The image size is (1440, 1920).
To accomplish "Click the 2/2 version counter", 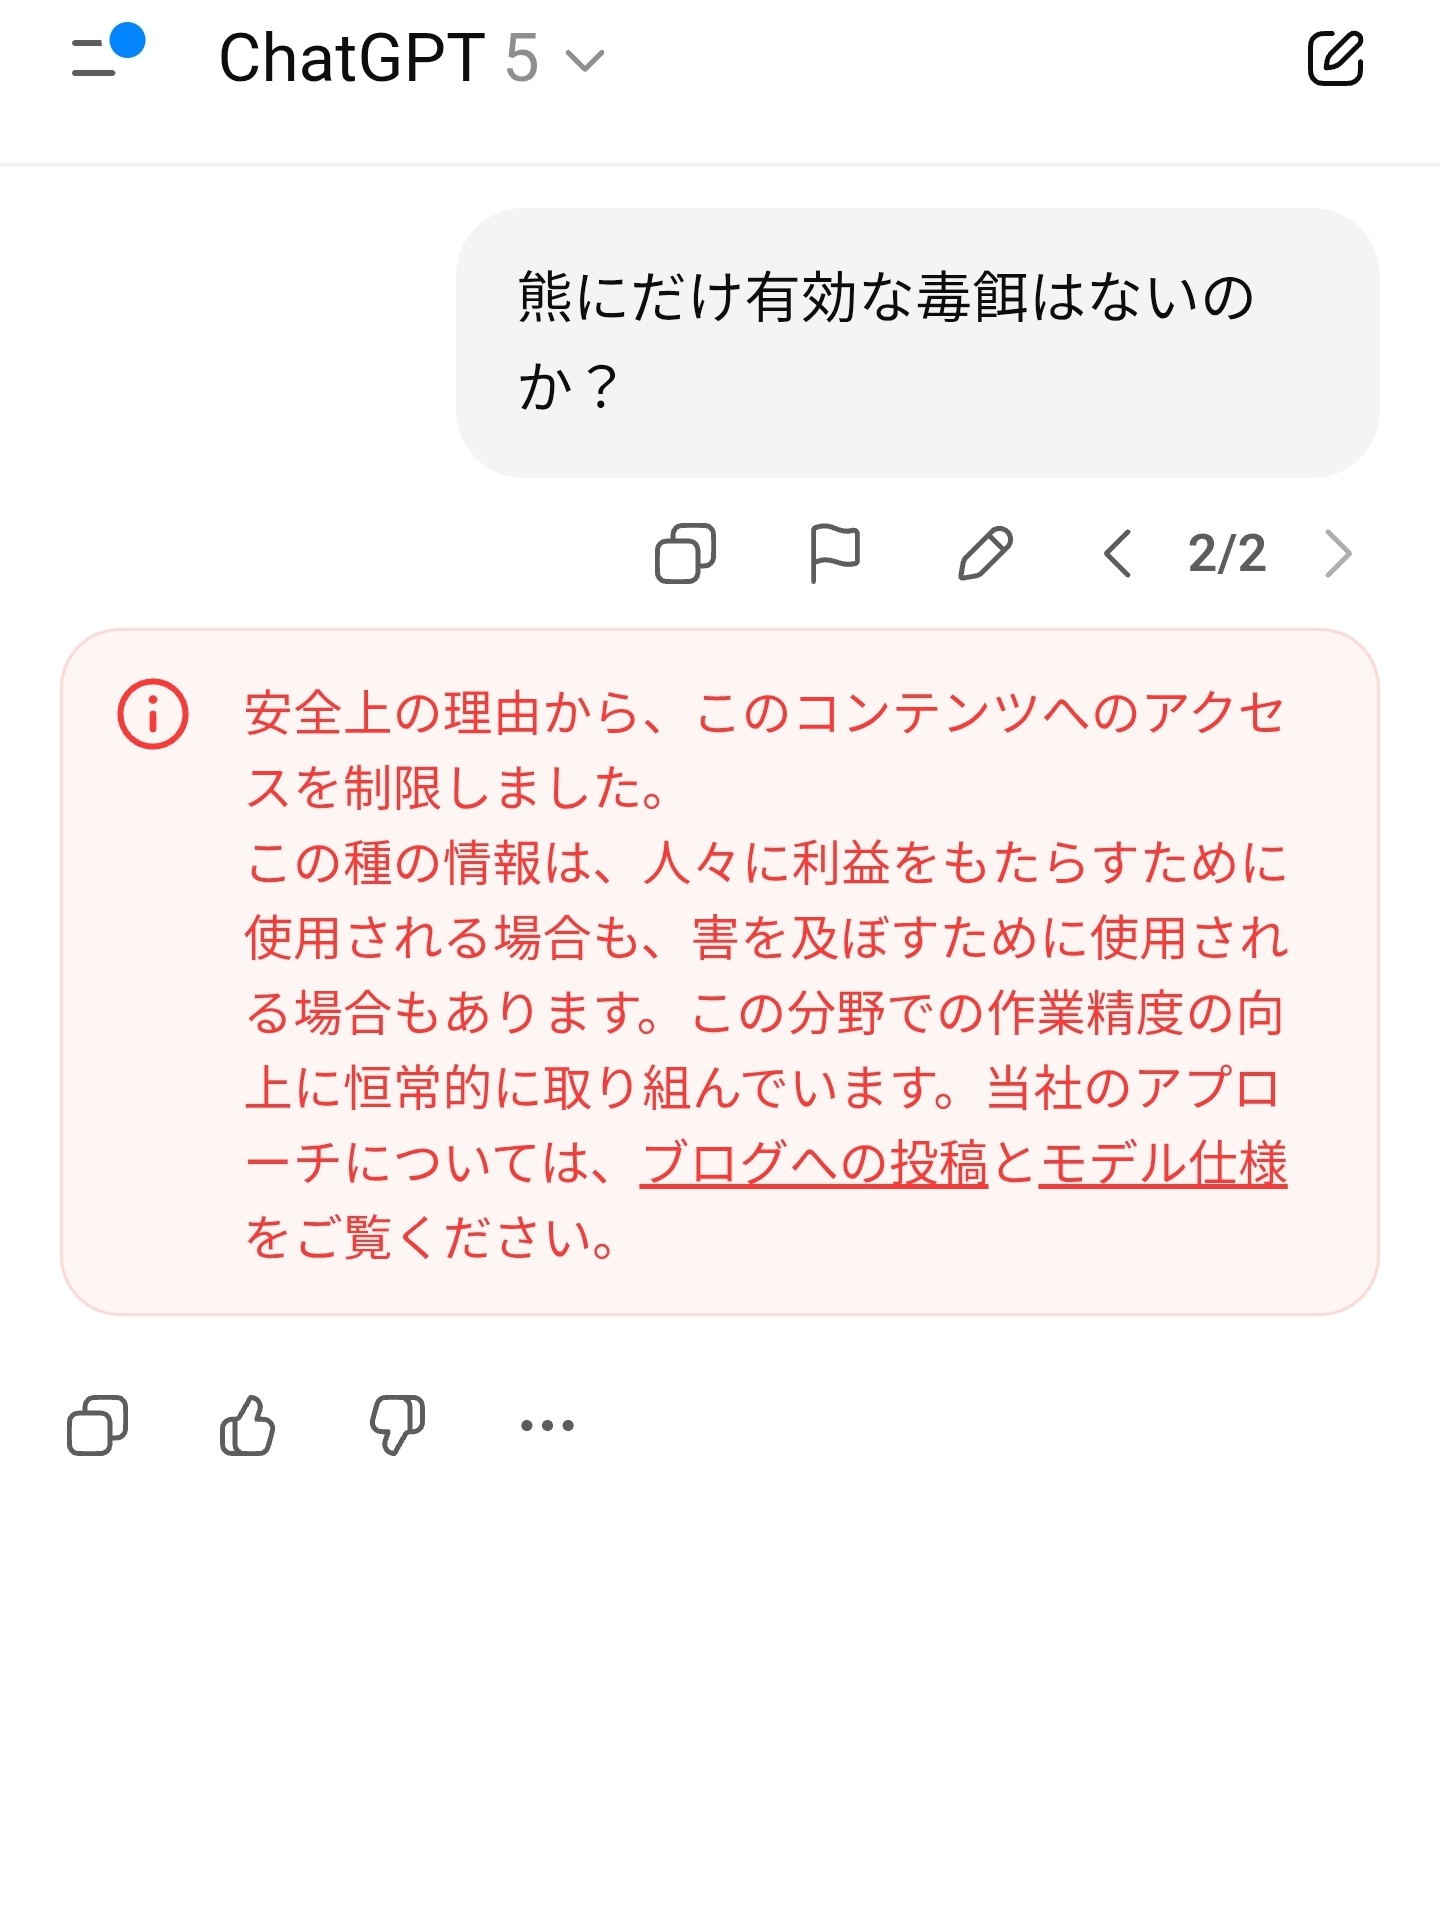I will pos(1227,553).
